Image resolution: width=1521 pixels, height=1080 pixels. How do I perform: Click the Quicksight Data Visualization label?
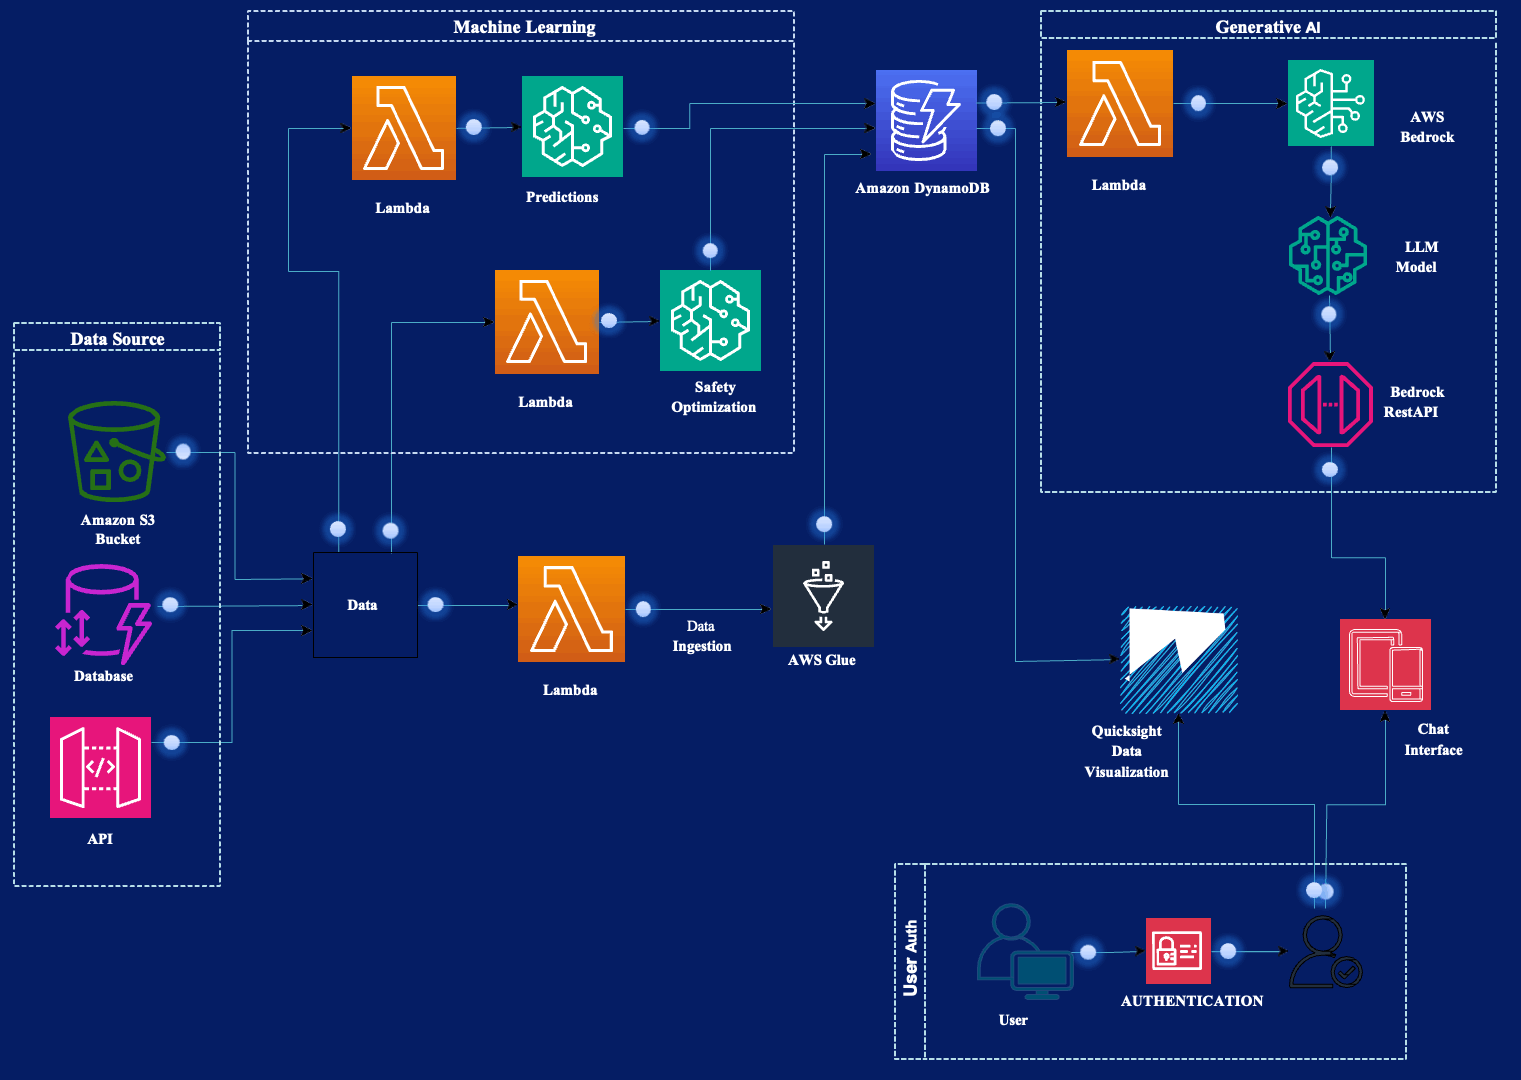[x=1126, y=751]
